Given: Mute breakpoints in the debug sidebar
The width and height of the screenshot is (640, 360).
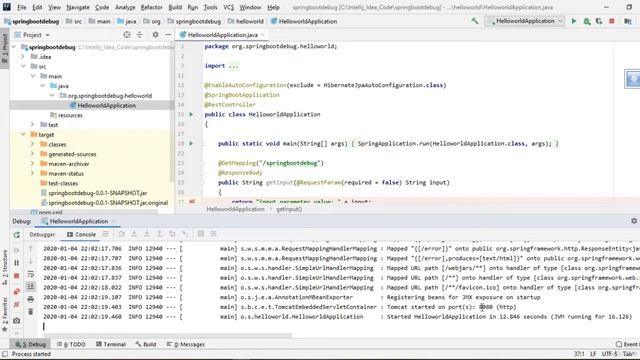Looking at the screenshot, I should pyautogui.click(x=17, y=304).
